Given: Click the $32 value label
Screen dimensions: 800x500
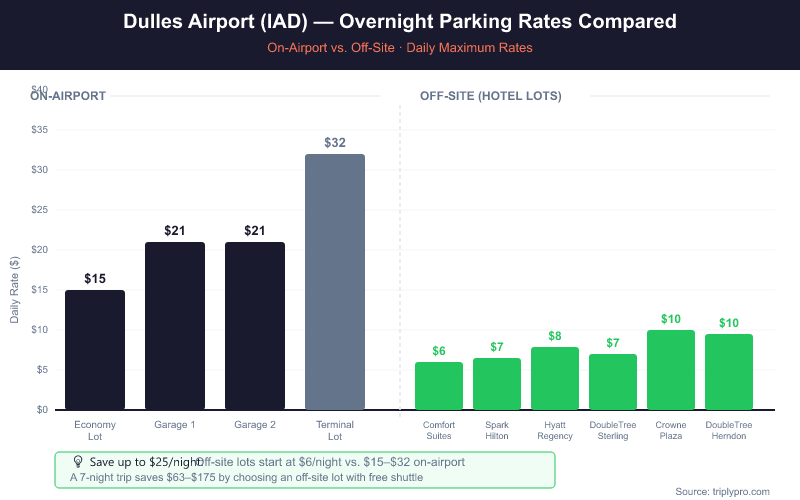Looking at the screenshot, I should (x=335, y=143).
